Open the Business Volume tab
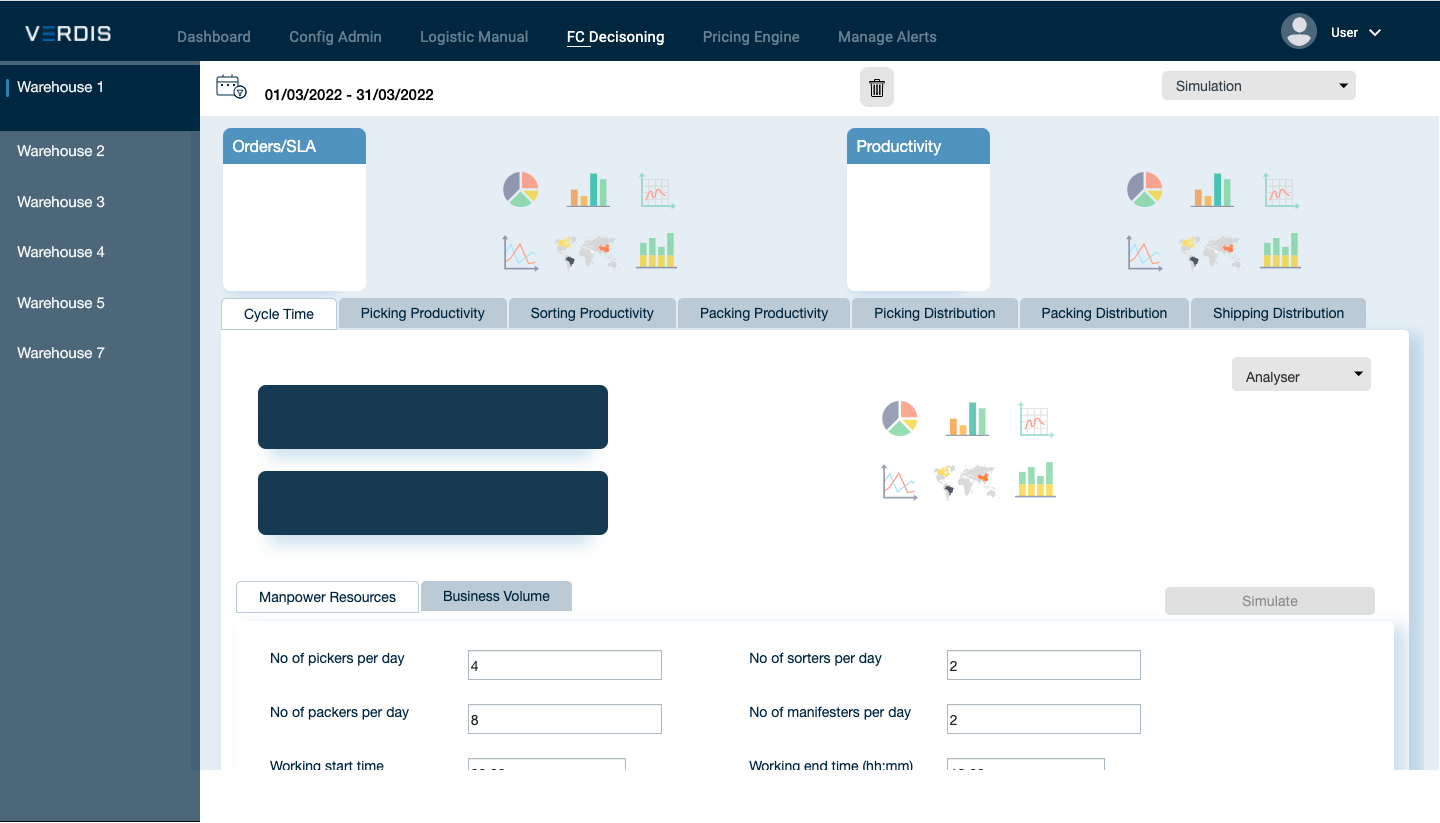 click(496, 596)
